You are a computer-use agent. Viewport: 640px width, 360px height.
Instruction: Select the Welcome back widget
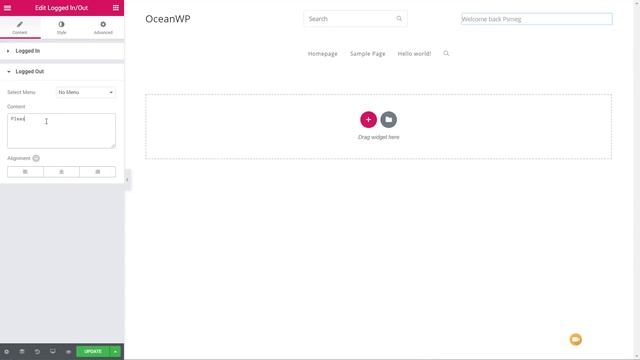[537, 19]
